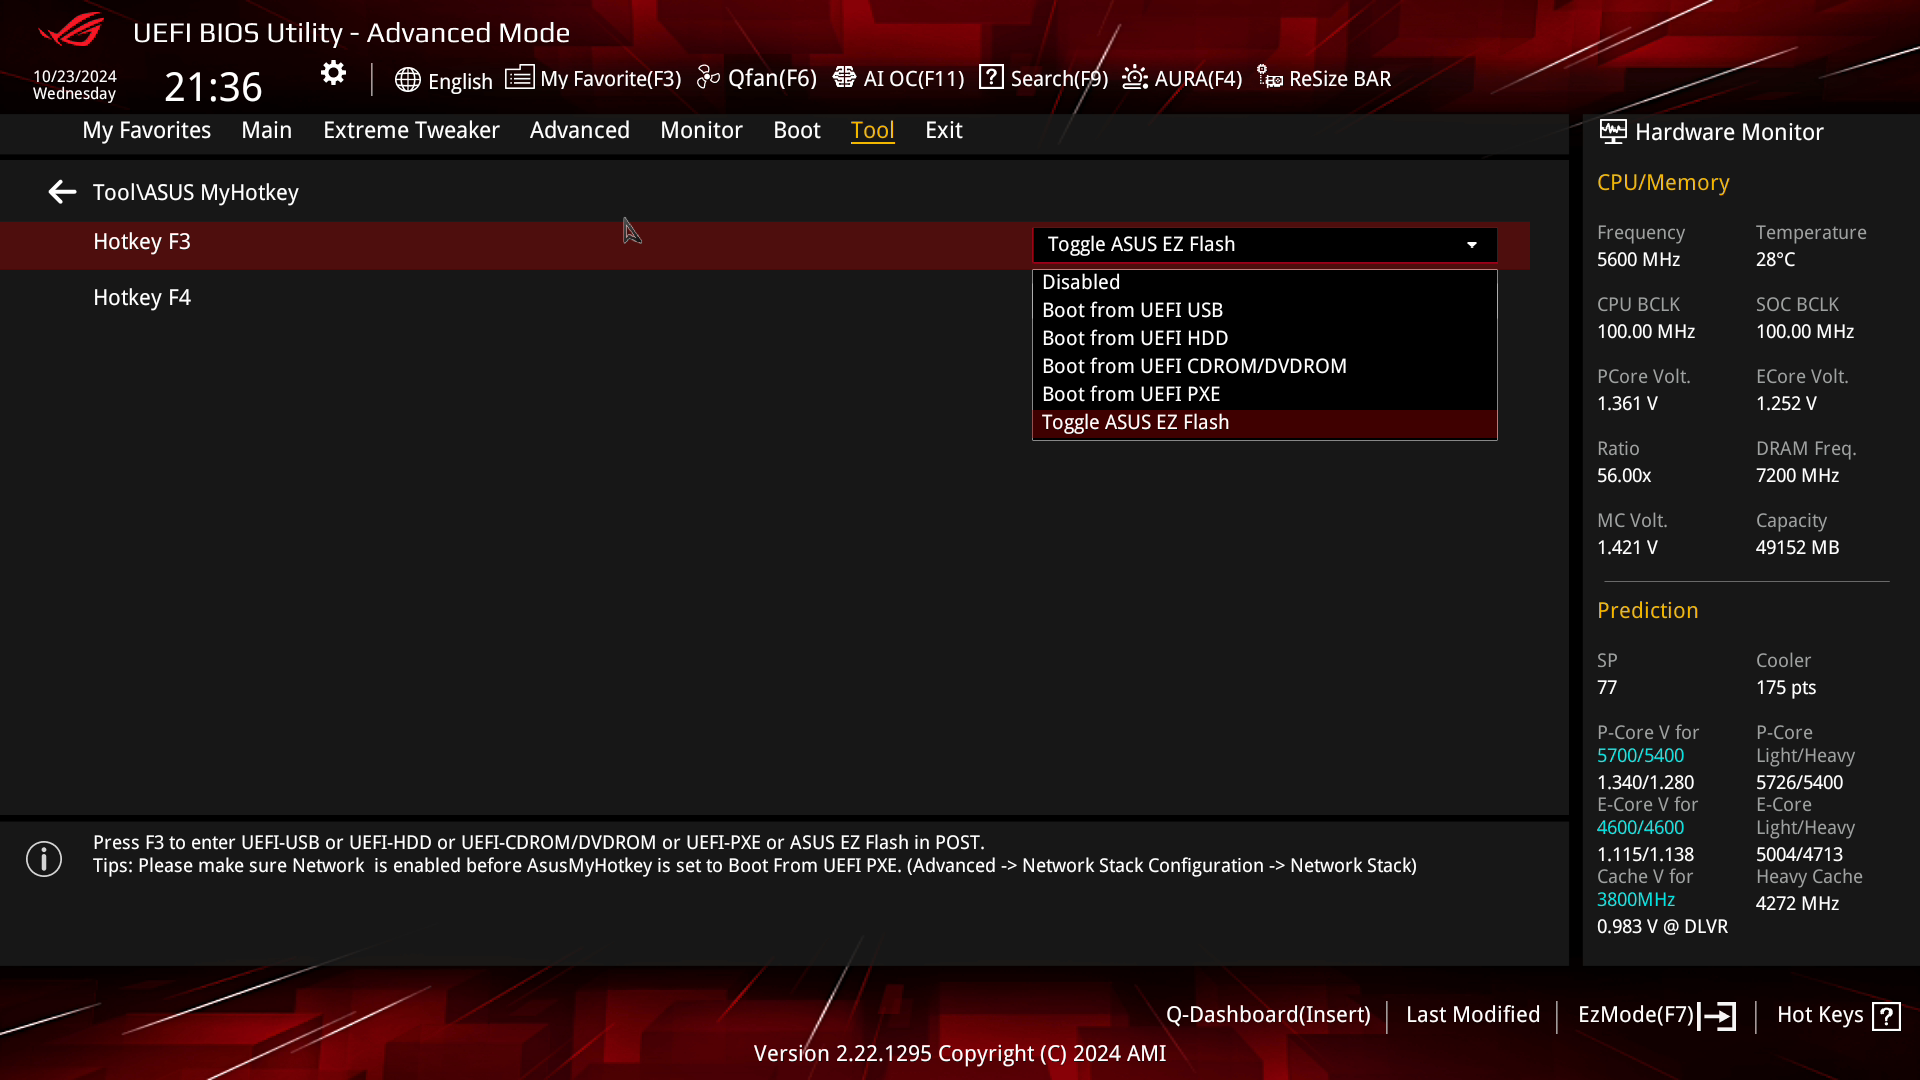This screenshot has width=1920, height=1080.
Task: Select Toggle ASUS EZ Flash option
Action: 1135,421
